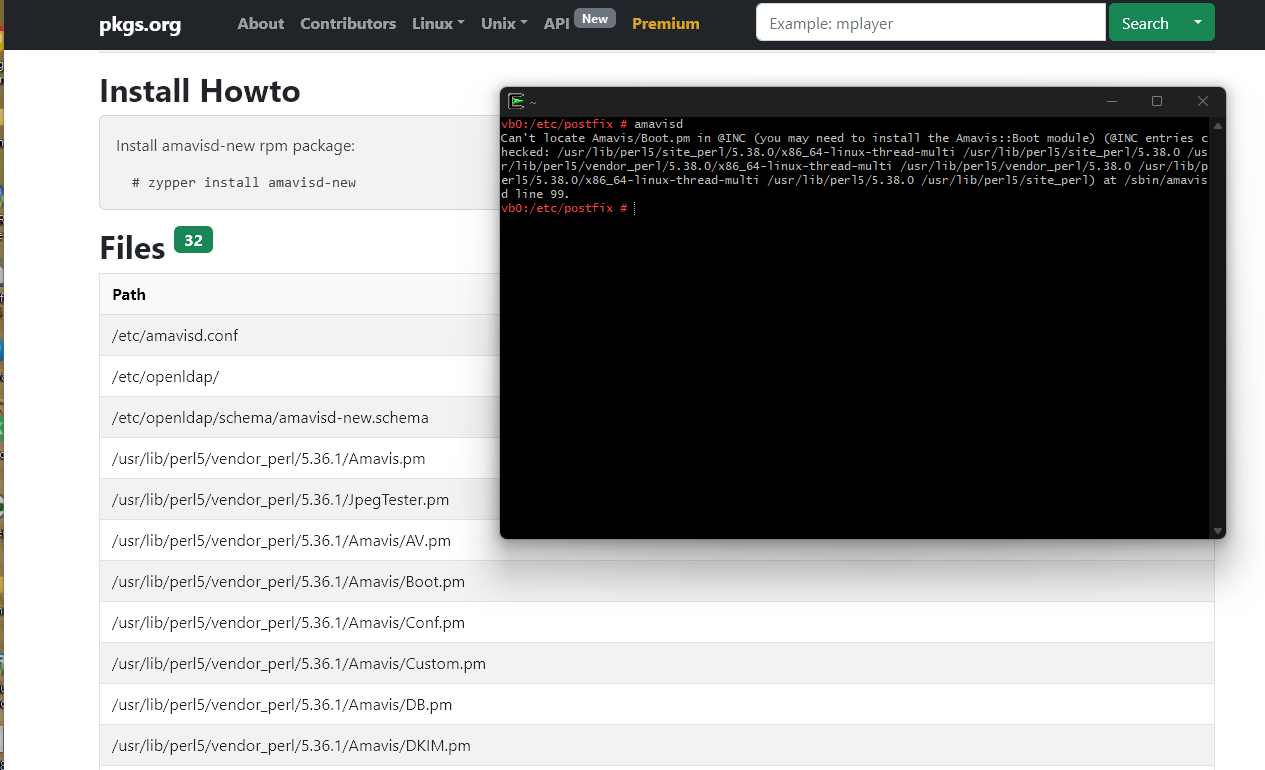1265x770 pixels.
Task: Click the terminal scrollbar down arrow
Action: pos(1217,531)
